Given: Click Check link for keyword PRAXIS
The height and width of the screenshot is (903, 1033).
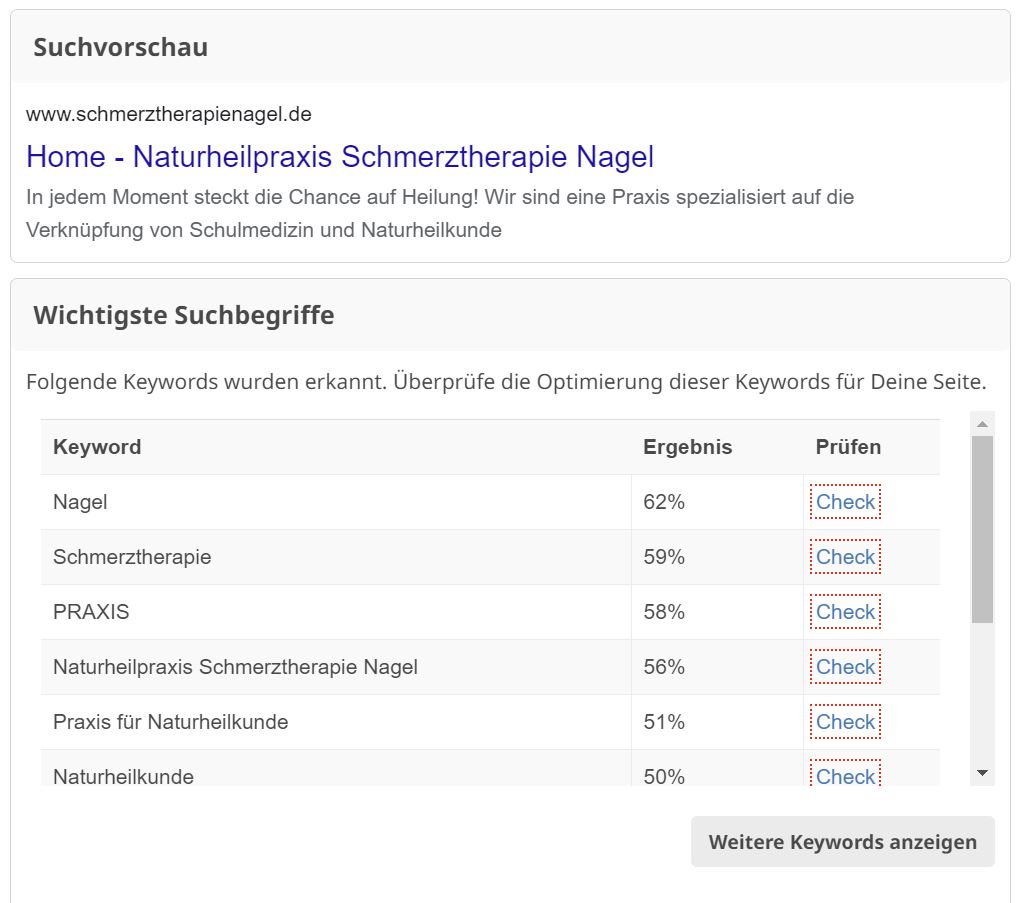Looking at the screenshot, I should 845,612.
